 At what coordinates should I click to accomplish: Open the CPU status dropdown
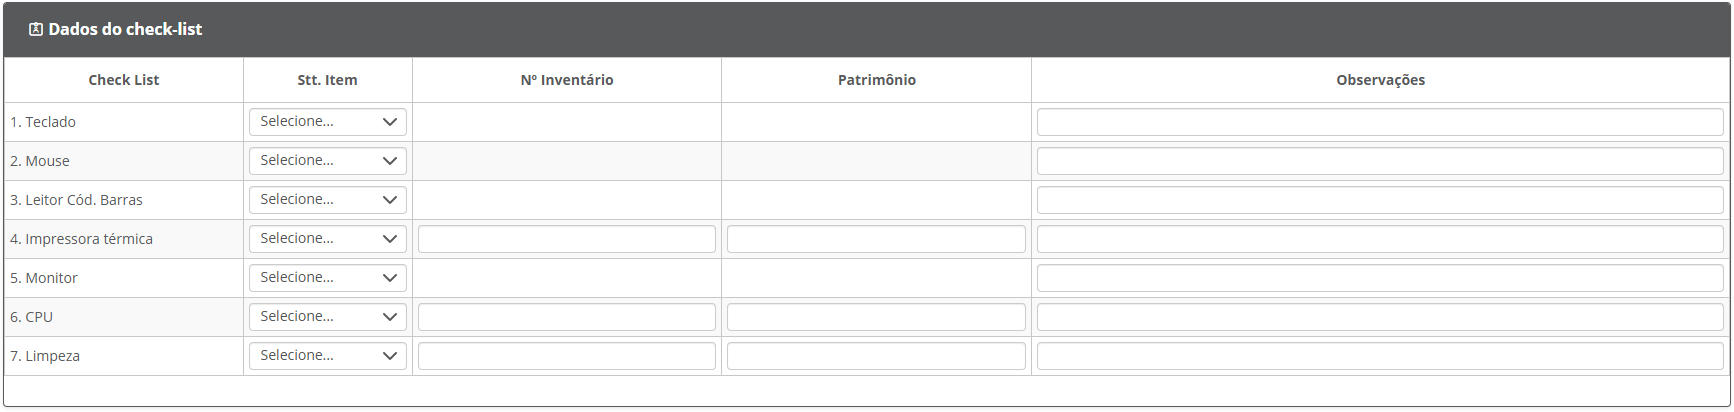pyautogui.click(x=328, y=317)
